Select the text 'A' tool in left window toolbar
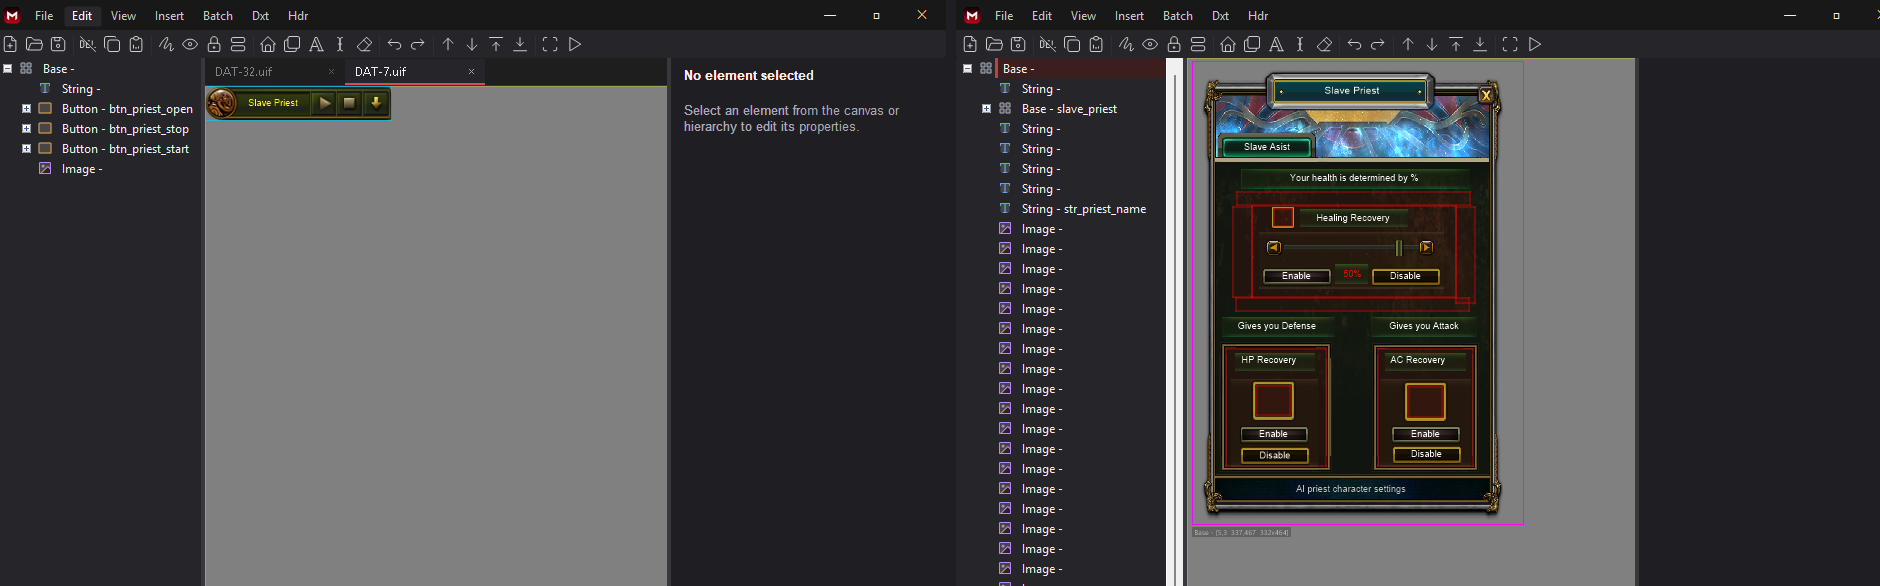The width and height of the screenshot is (1880, 586). coord(316,44)
